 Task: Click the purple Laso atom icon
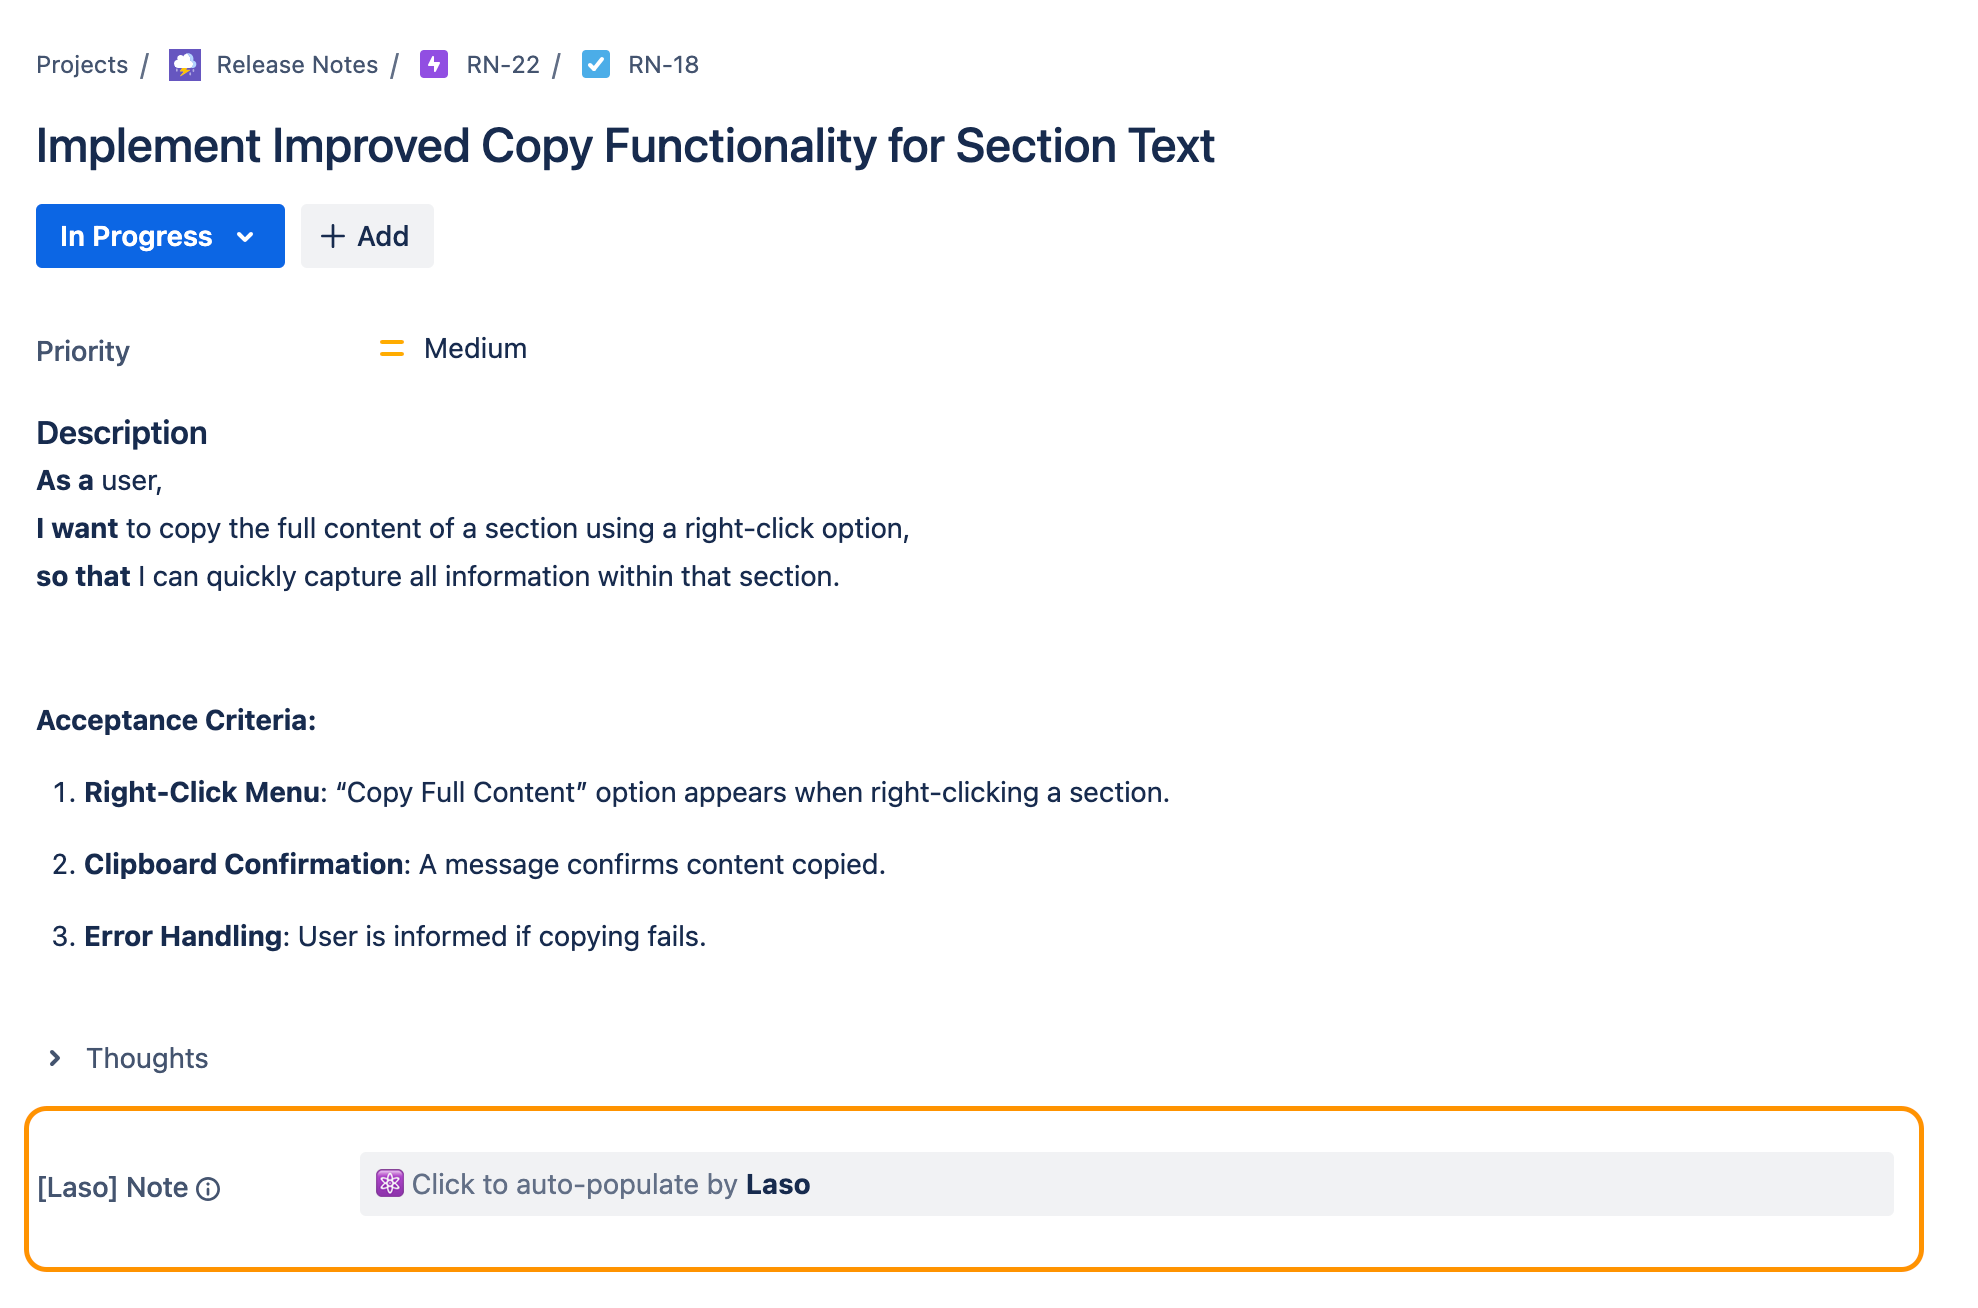pyautogui.click(x=389, y=1184)
